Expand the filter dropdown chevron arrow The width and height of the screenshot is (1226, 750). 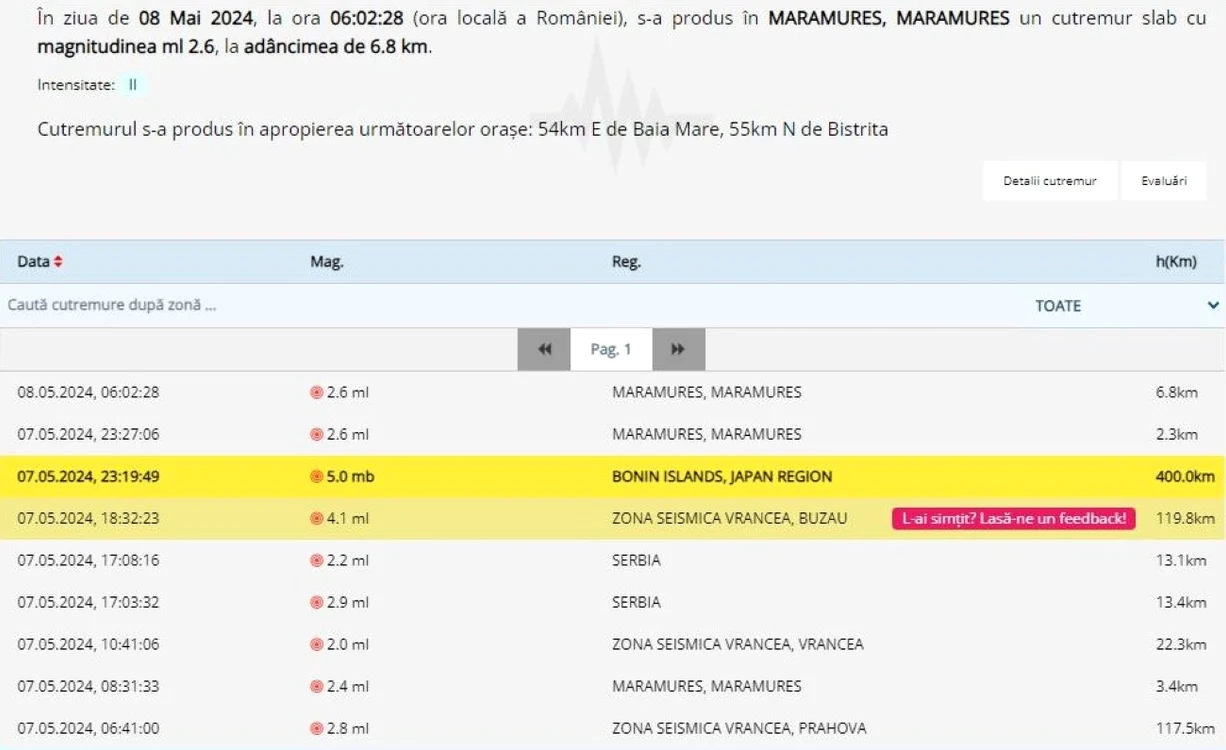tap(1213, 306)
